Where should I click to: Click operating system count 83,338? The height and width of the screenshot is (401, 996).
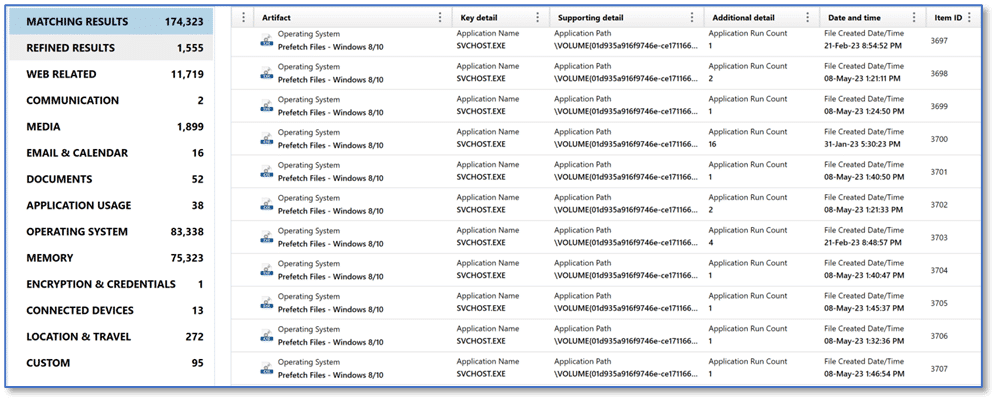187,232
